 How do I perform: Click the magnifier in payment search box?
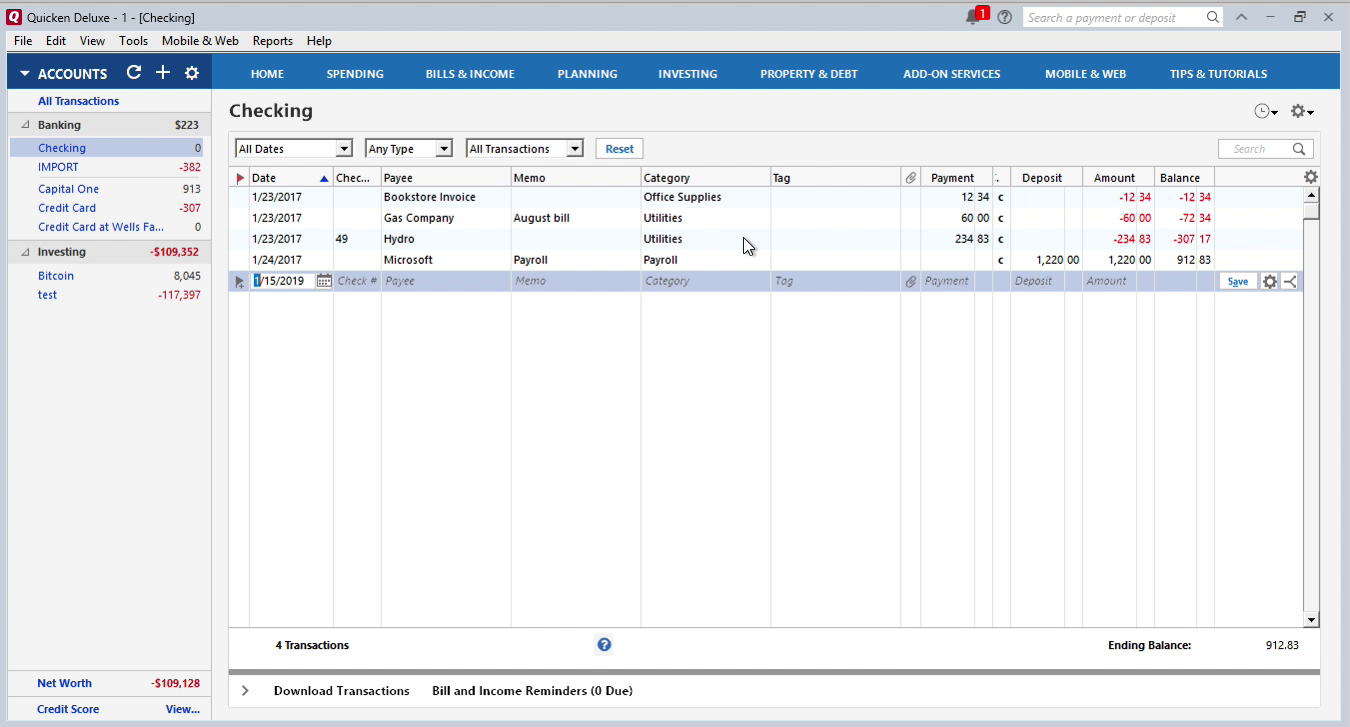(x=1213, y=17)
